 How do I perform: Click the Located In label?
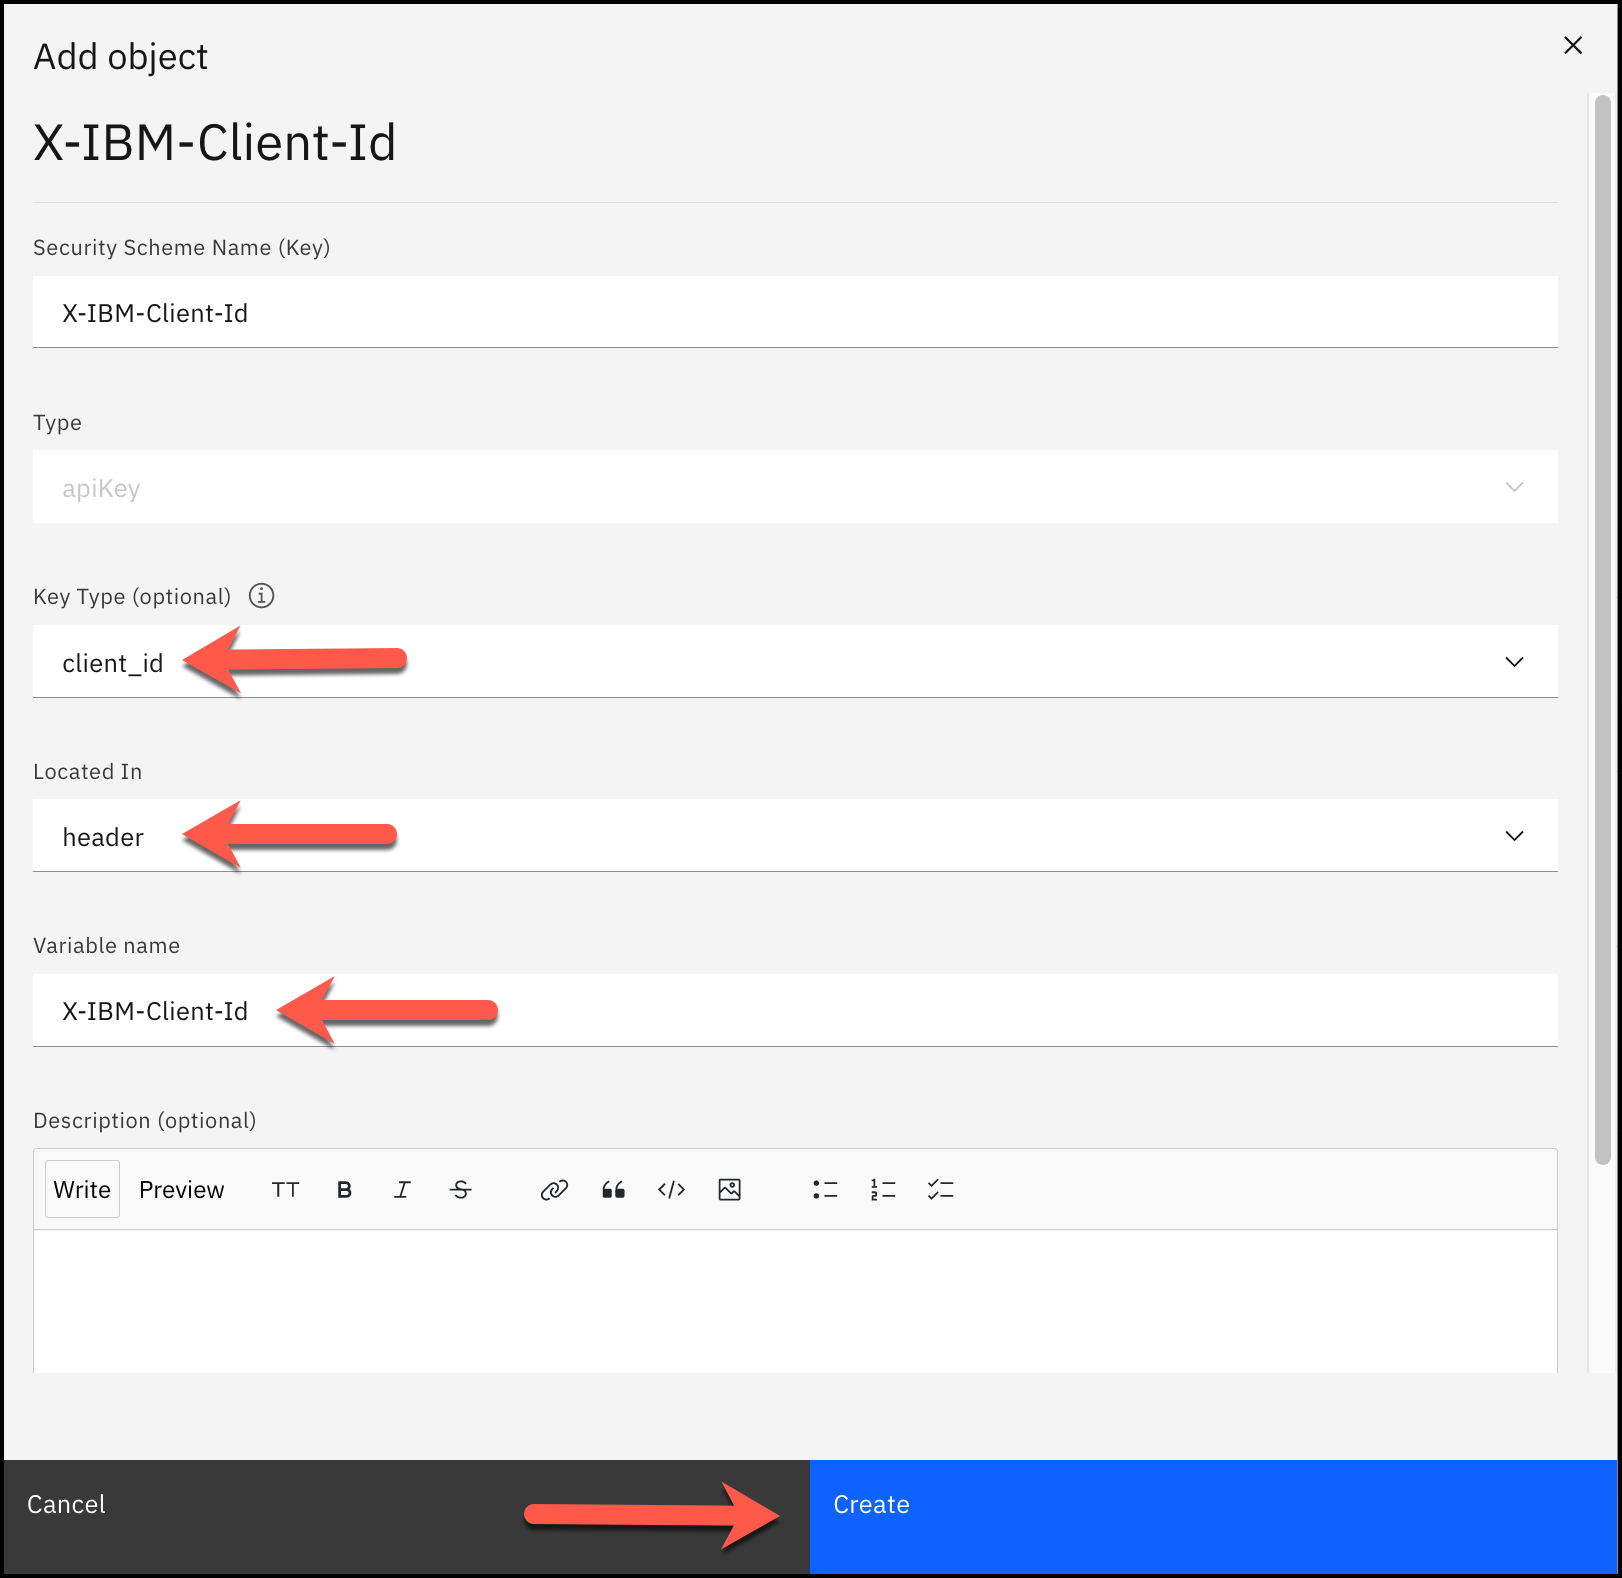[88, 771]
